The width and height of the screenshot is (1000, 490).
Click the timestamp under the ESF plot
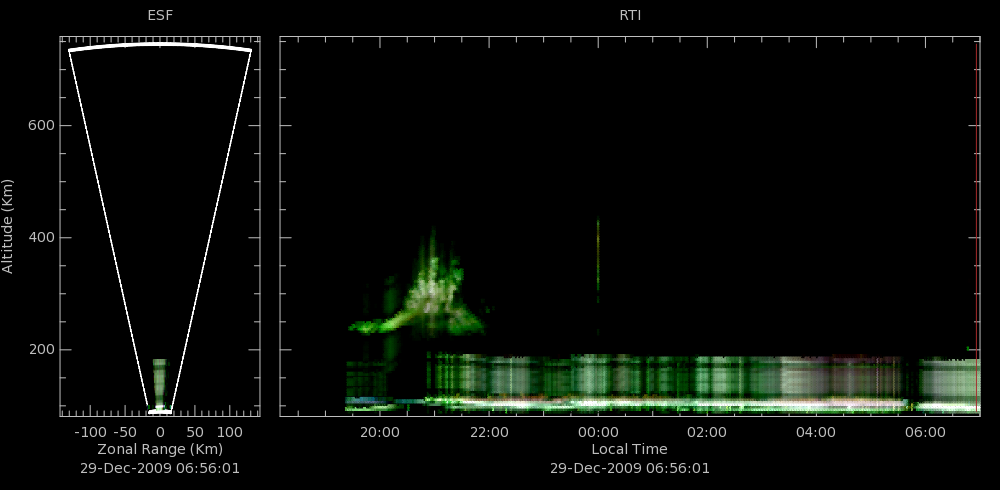[x=160, y=468]
